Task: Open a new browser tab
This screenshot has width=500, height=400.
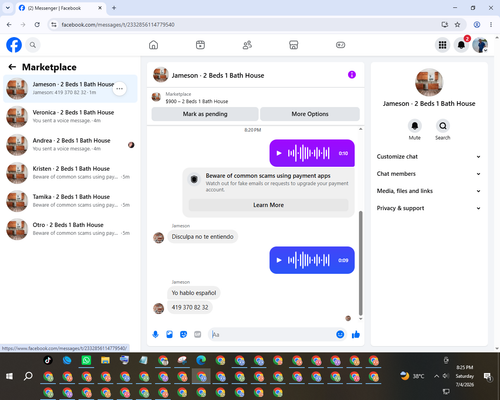Action: pos(114,8)
